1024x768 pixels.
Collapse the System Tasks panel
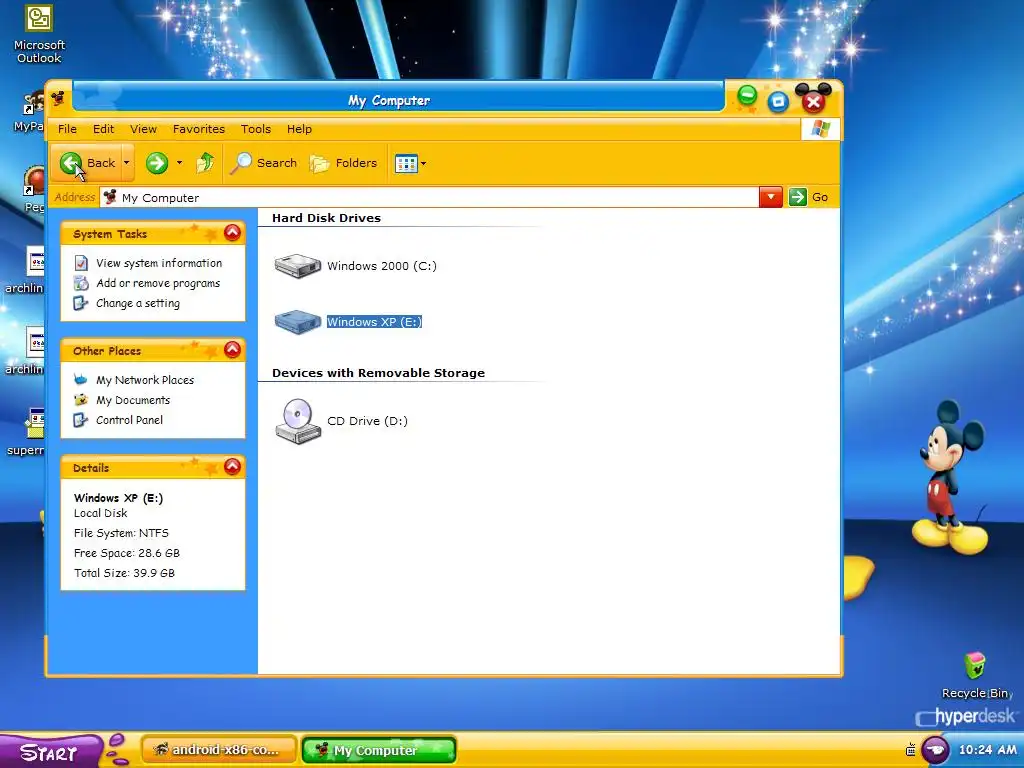pos(232,233)
